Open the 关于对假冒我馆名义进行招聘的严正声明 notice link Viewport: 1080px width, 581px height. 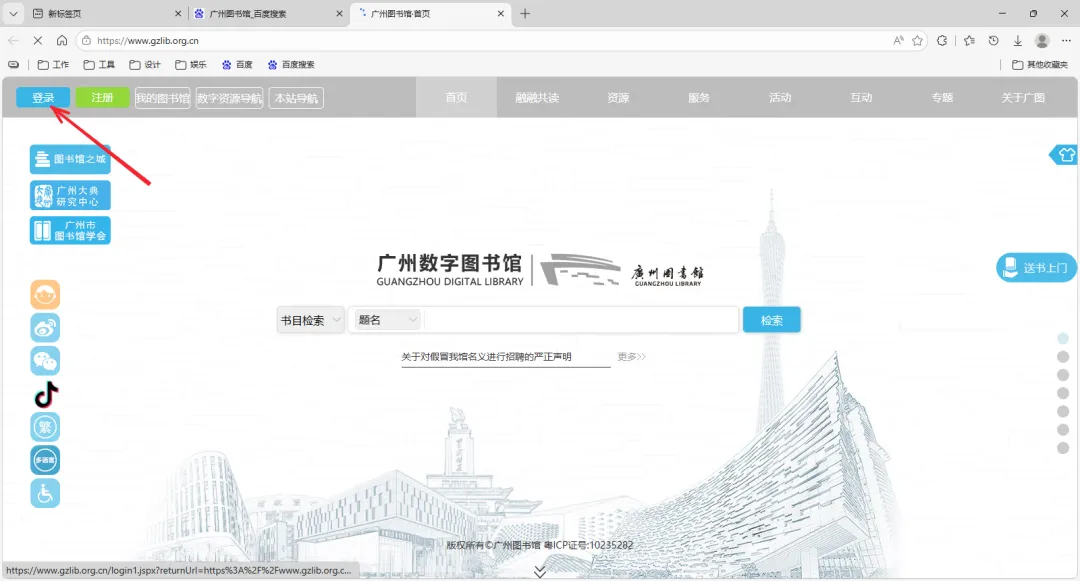click(x=486, y=357)
